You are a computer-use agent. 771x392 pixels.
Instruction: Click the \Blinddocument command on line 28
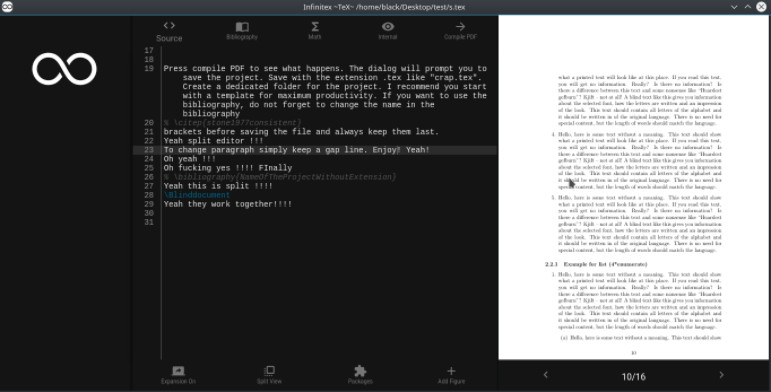tap(197, 195)
